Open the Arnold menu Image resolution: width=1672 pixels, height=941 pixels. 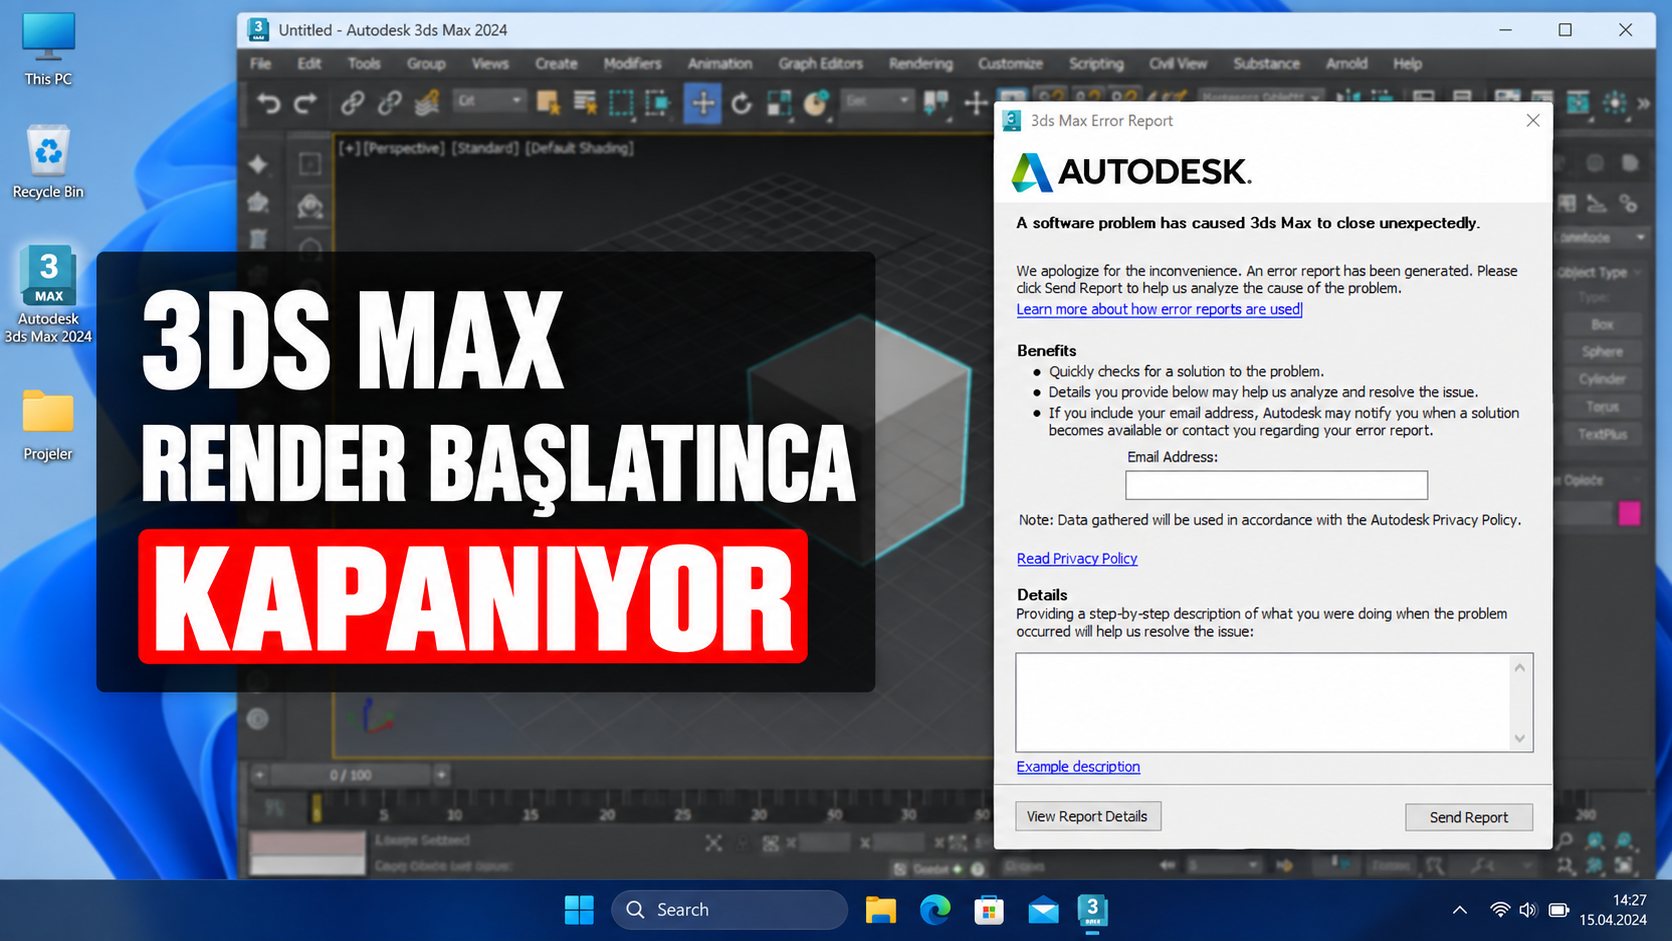pyautogui.click(x=1346, y=63)
